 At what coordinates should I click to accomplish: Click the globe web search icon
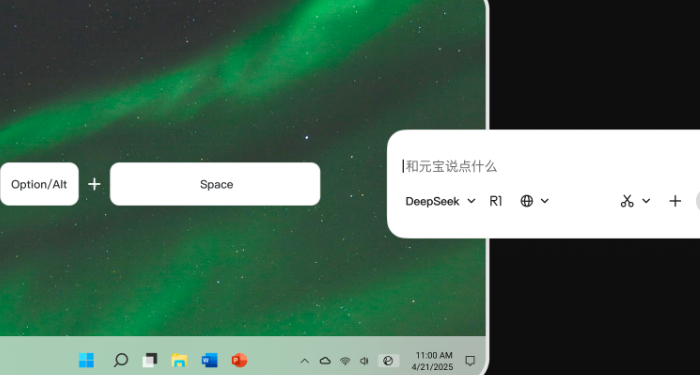pyautogui.click(x=527, y=201)
